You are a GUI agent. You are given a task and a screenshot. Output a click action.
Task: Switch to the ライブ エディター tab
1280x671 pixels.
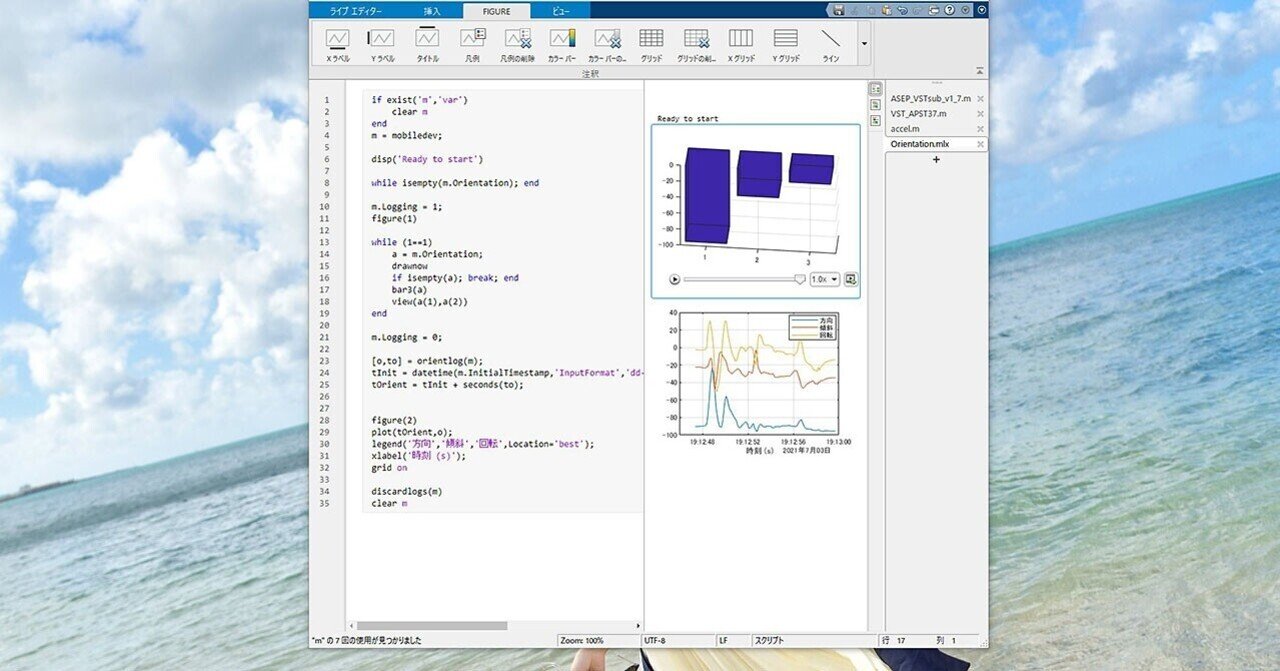click(x=356, y=10)
